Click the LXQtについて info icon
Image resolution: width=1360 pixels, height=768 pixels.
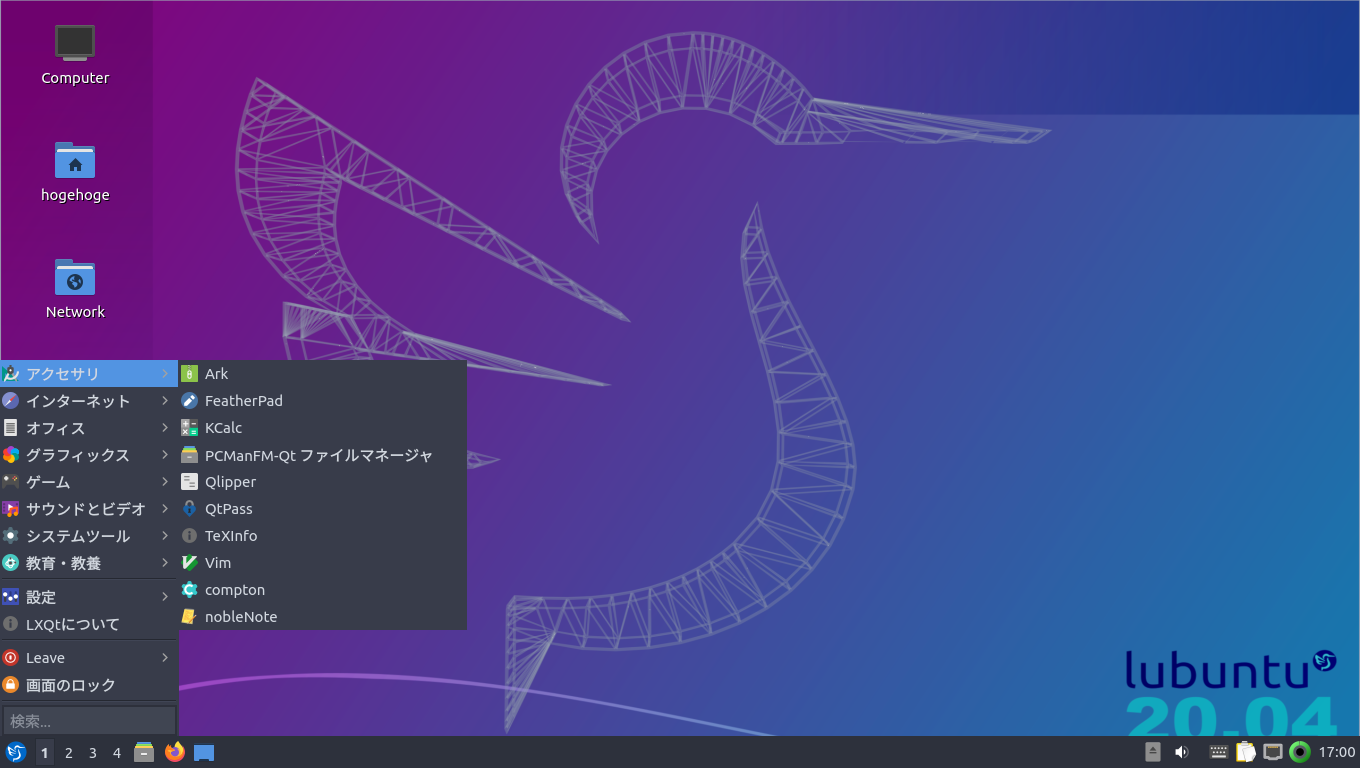pyautogui.click(x=11, y=624)
